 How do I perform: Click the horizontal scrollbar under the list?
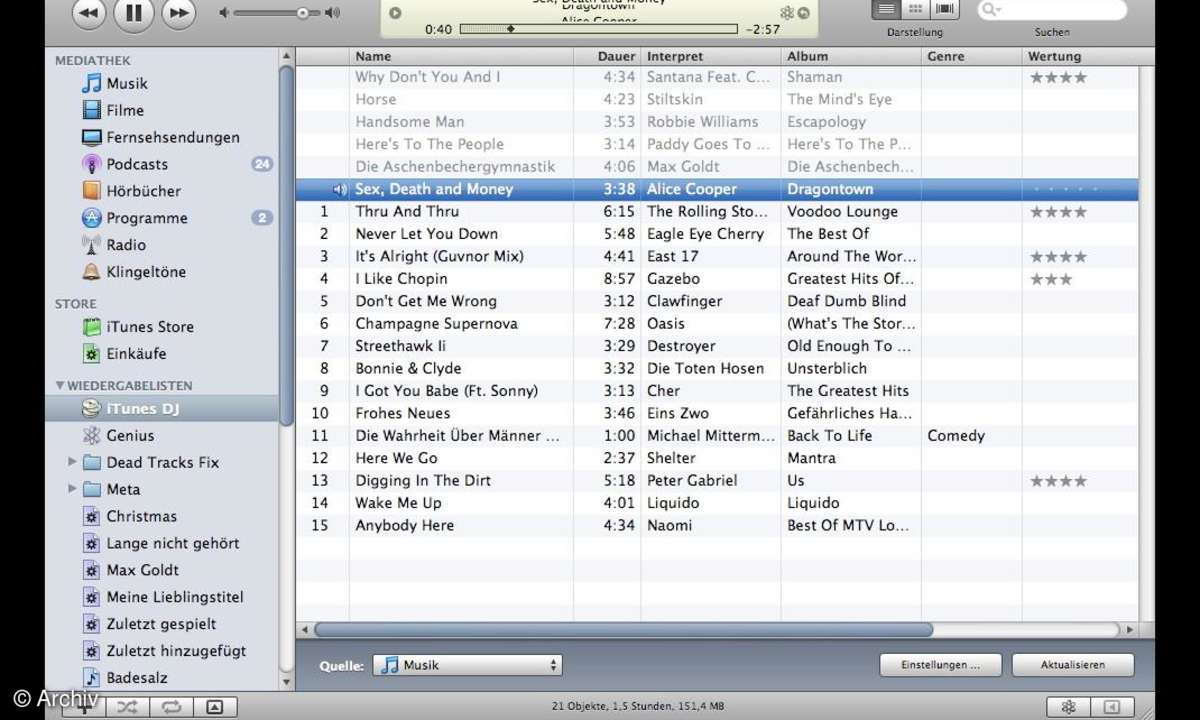tap(622, 630)
